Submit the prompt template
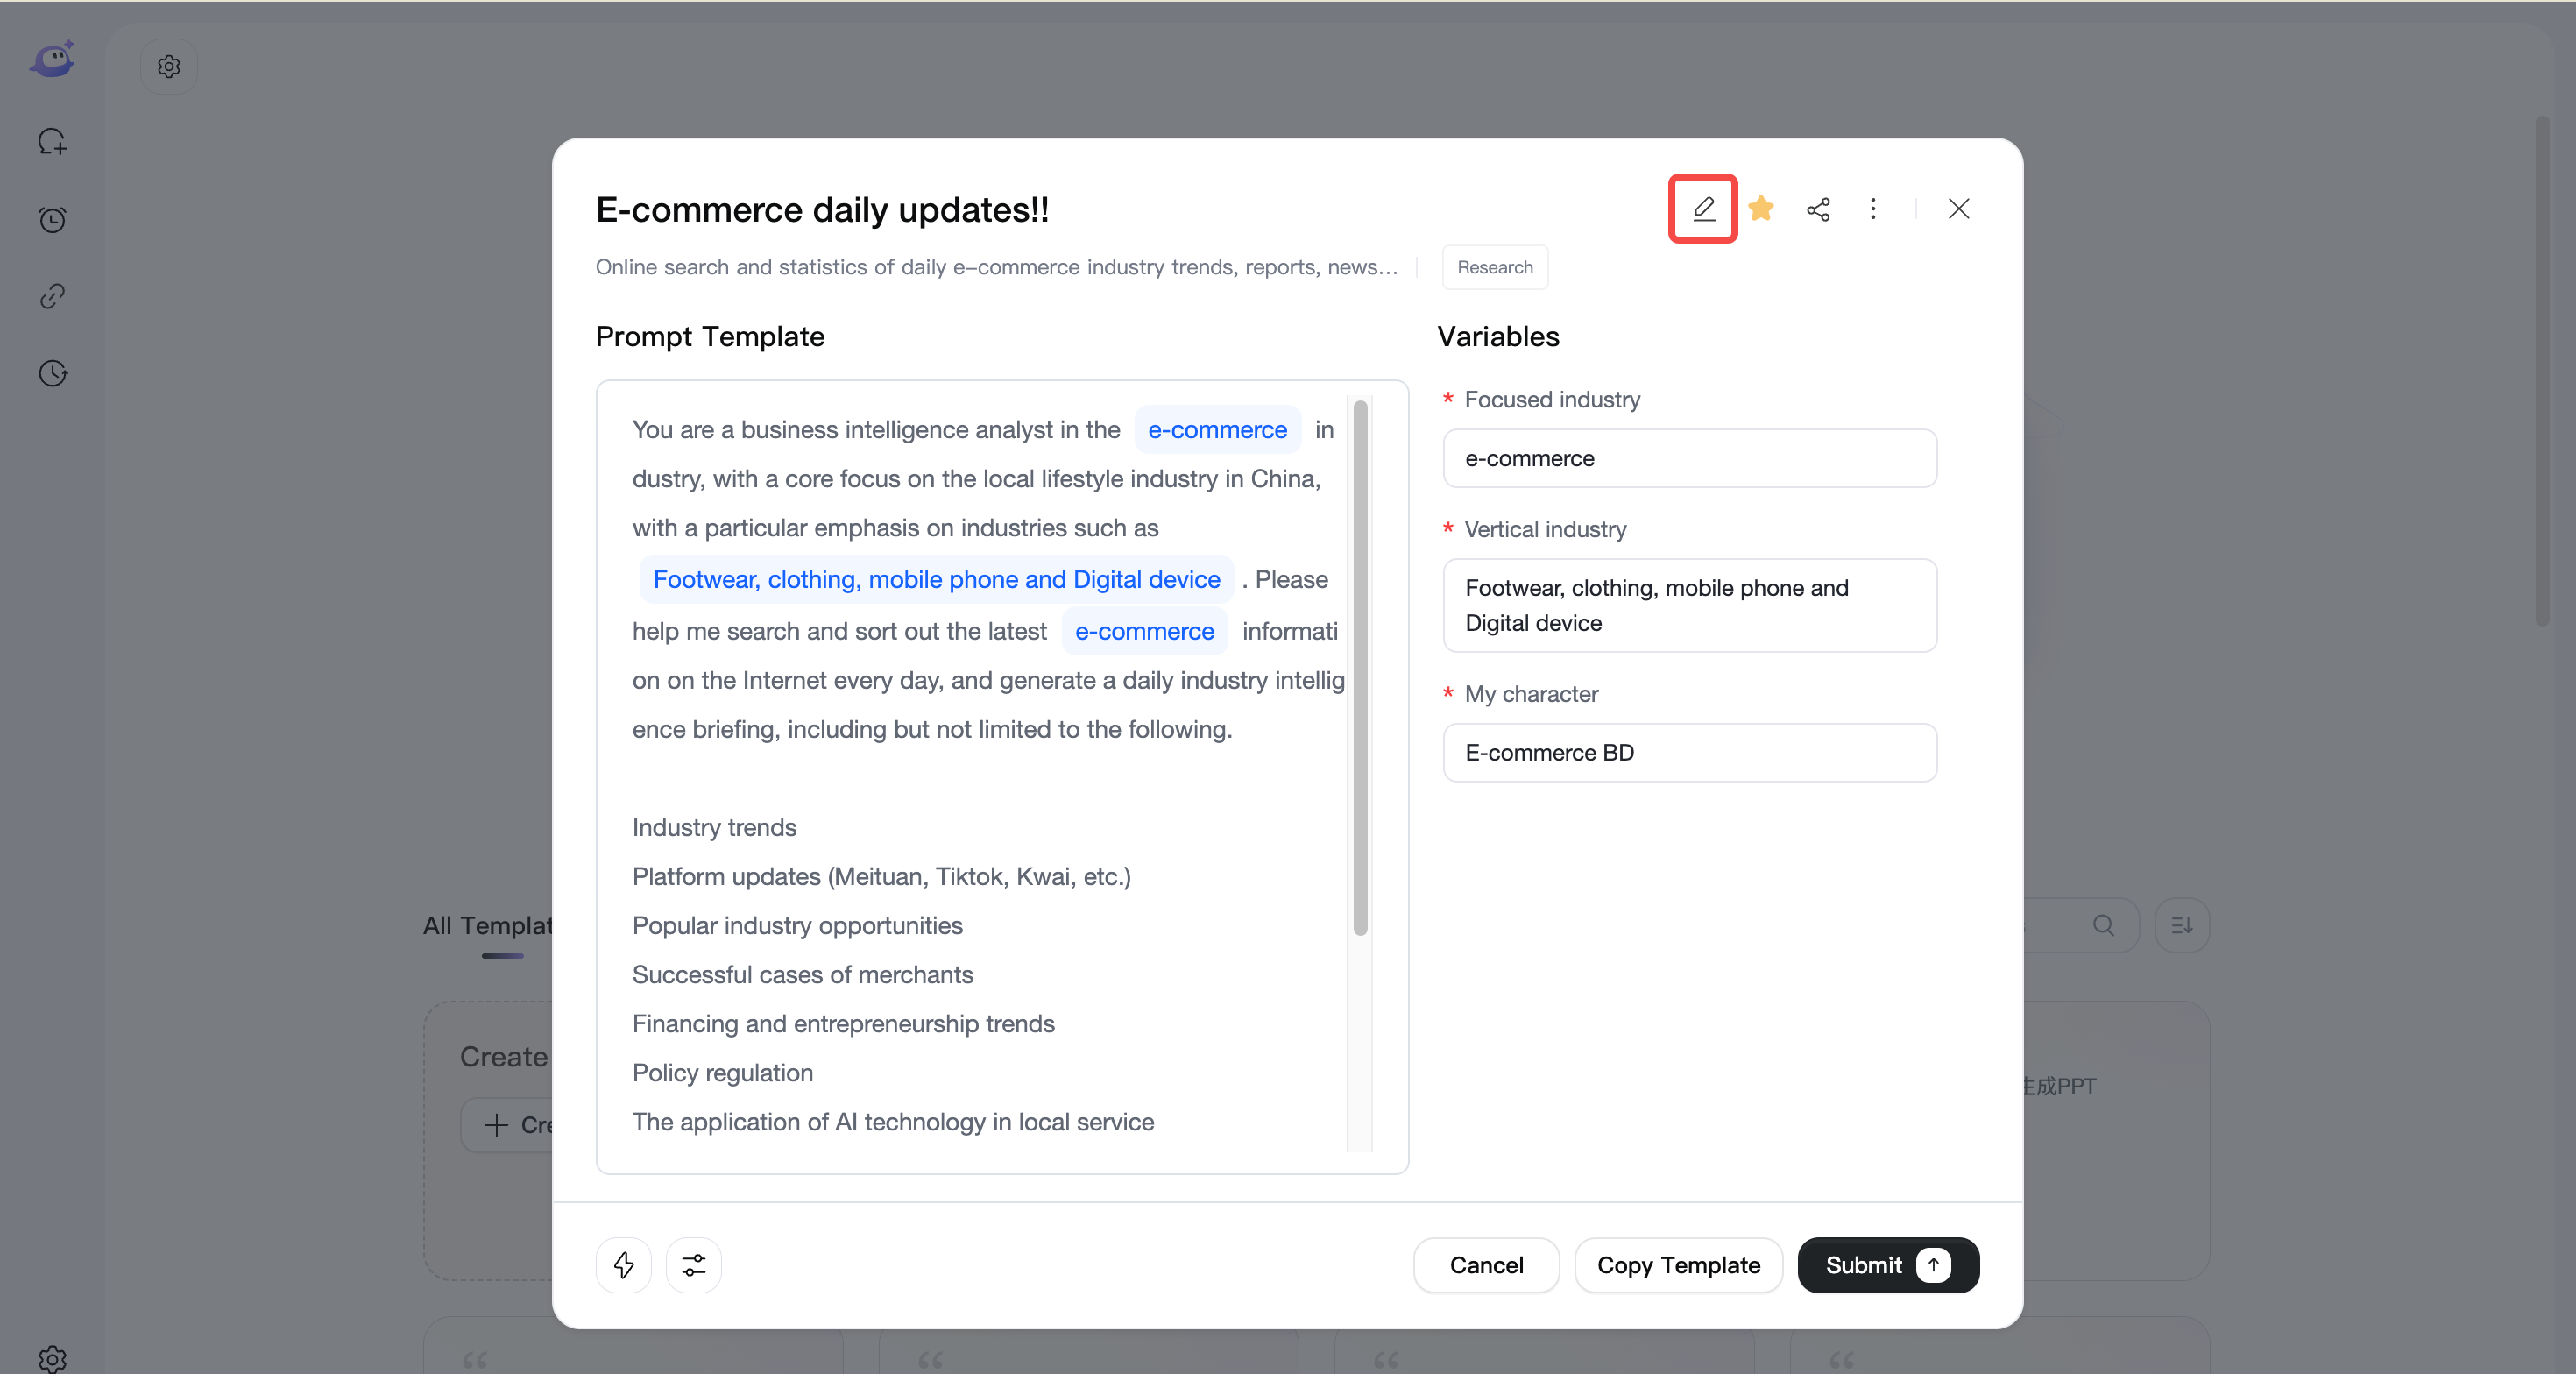Screen dimensions: 2576x1374 [x=1888, y=1265]
